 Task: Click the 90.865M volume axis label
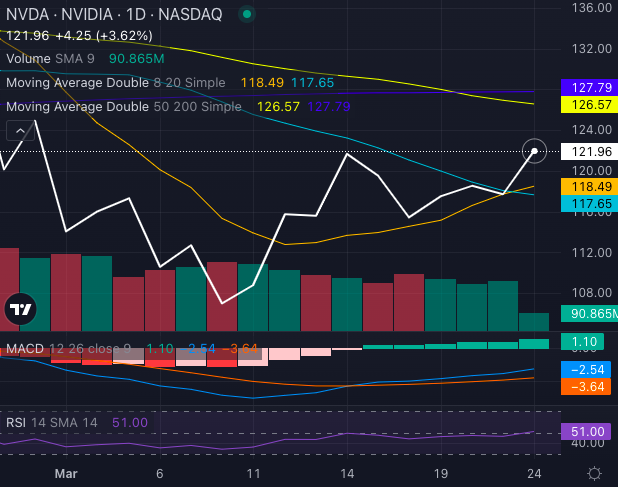(x=588, y=314)
